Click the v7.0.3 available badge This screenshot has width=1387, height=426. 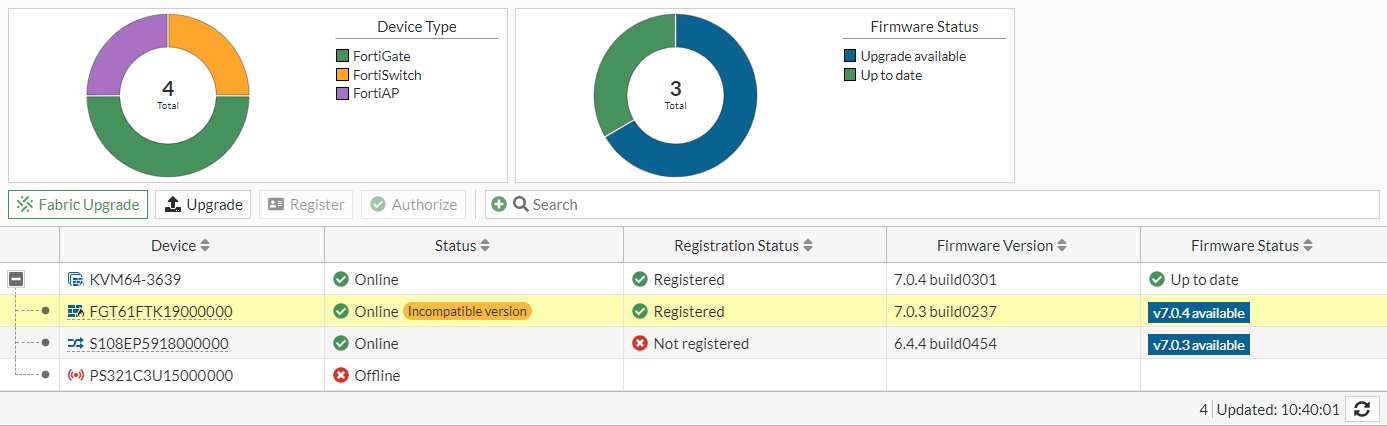click(1199, 345)
